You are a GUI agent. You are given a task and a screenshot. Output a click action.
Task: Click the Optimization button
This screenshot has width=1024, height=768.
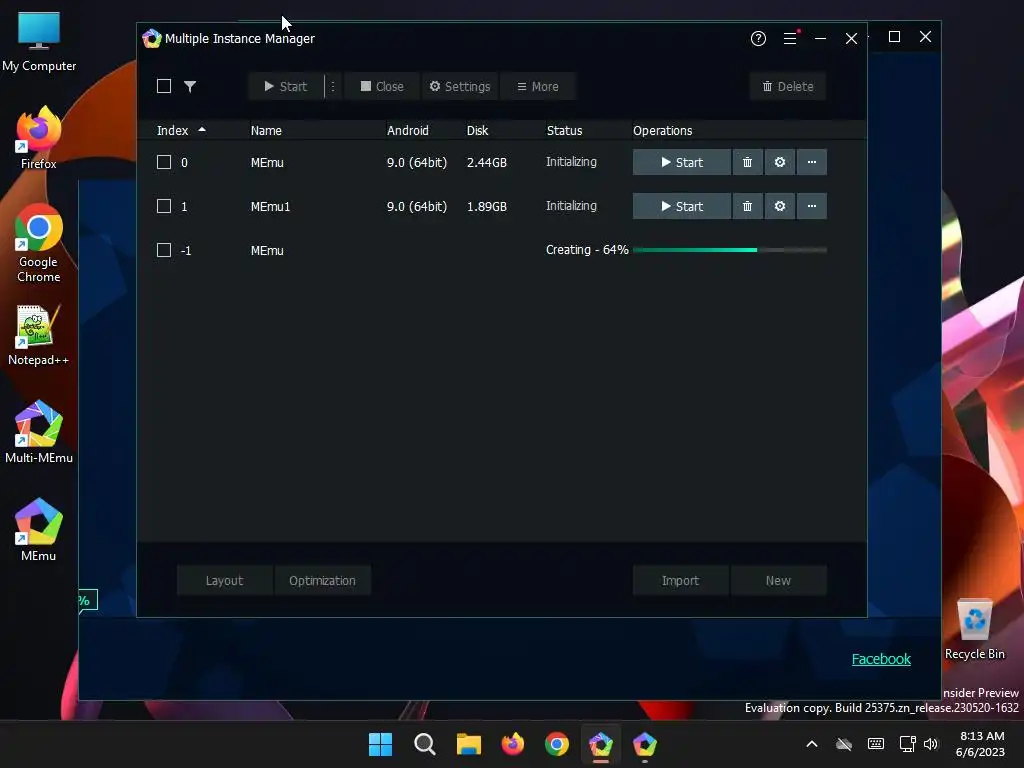[323, 581]
